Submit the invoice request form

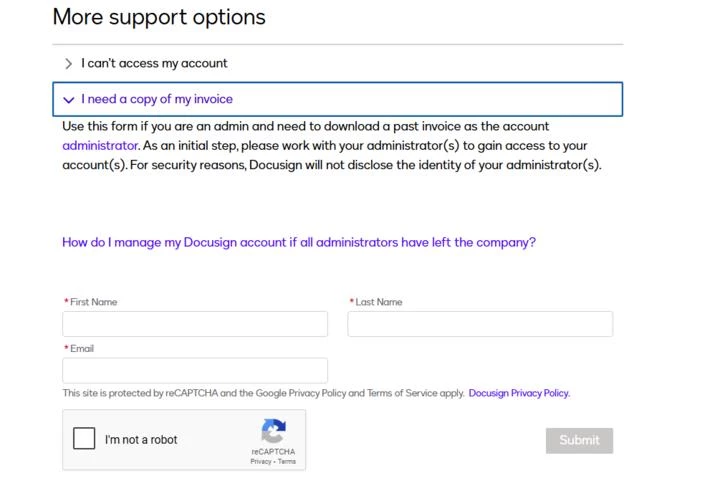point(579,441)
